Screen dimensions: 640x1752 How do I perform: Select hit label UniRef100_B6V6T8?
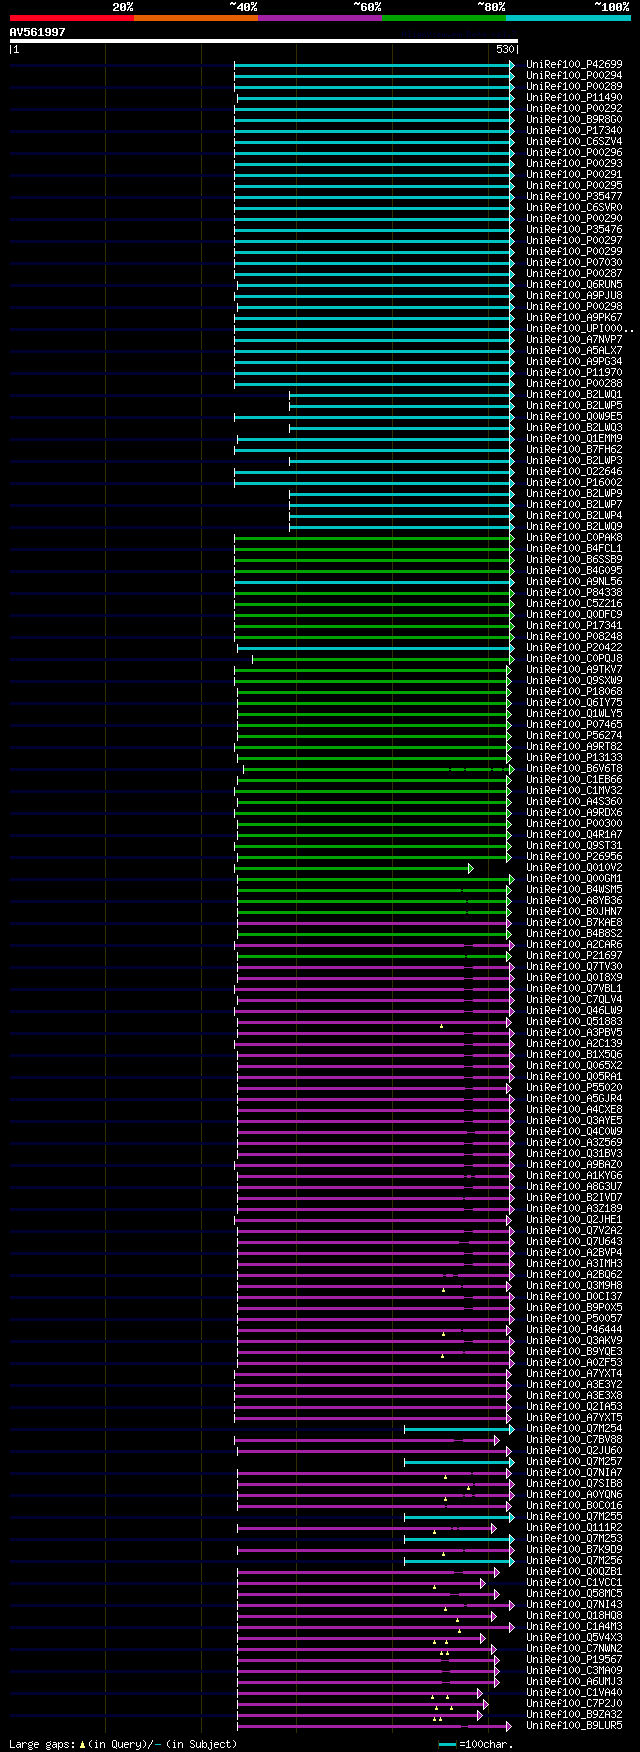click(x=574, y=769)
